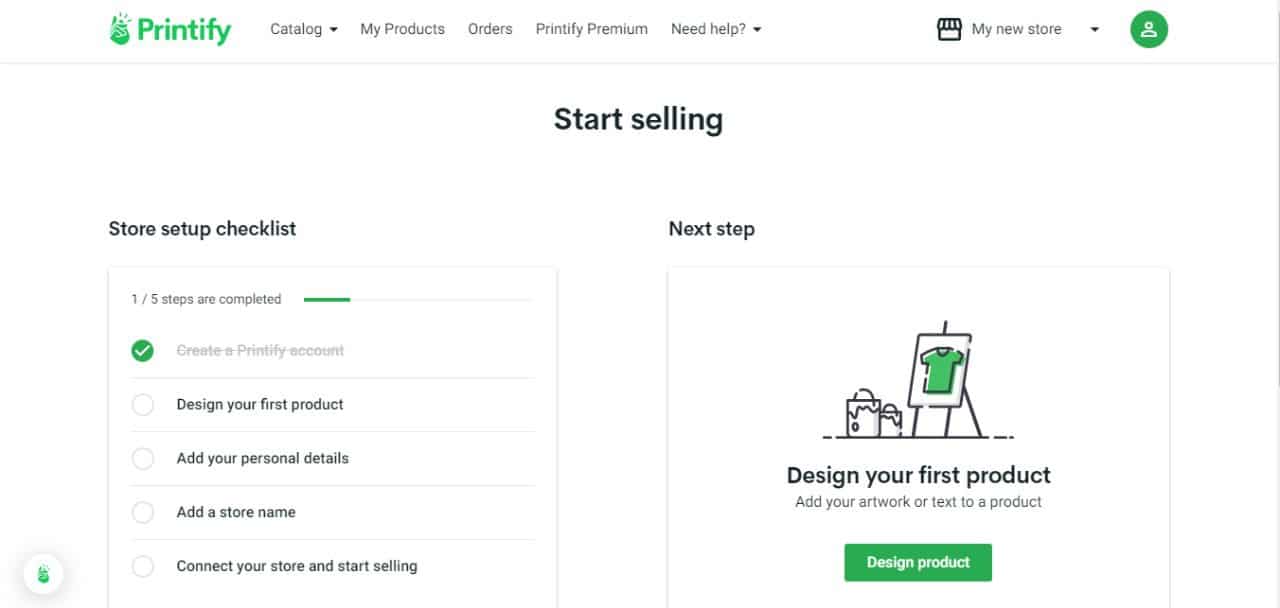Click the green t-shirt on easel
This screenshot has height=608, width=1280.
pos(941,370)
